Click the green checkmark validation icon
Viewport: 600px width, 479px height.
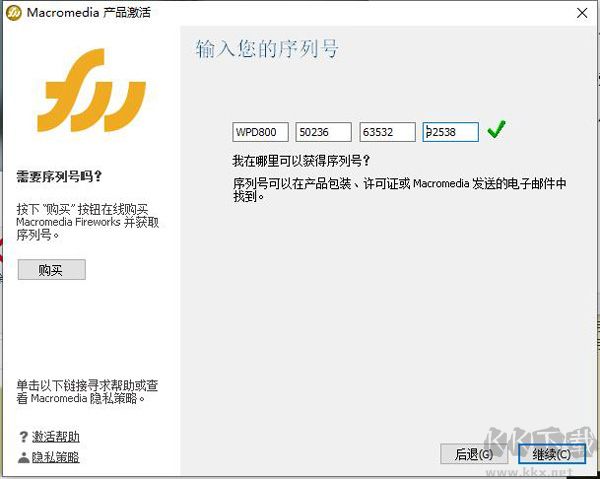pyautogui.click(x=497, y=129)
